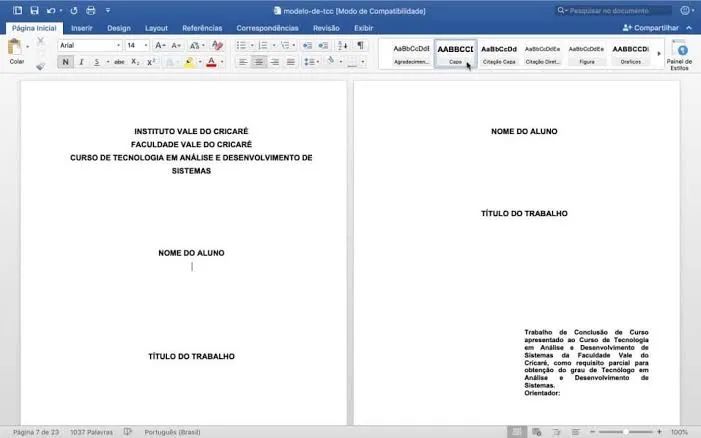Click the Save icon in title bar
Viewport: 701px width, 438px height.
coord(33,10)
